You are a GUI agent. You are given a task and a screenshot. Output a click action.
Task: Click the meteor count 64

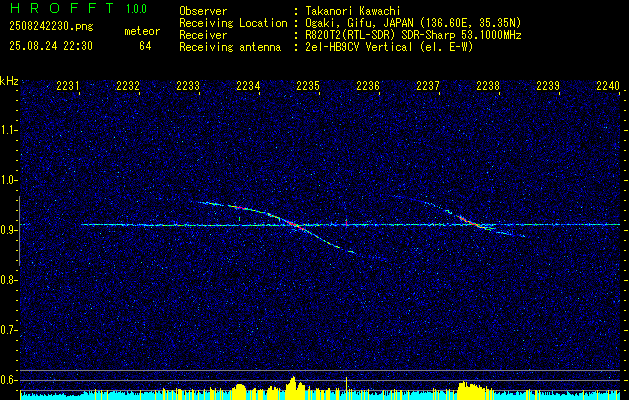(x=145, y=46)
